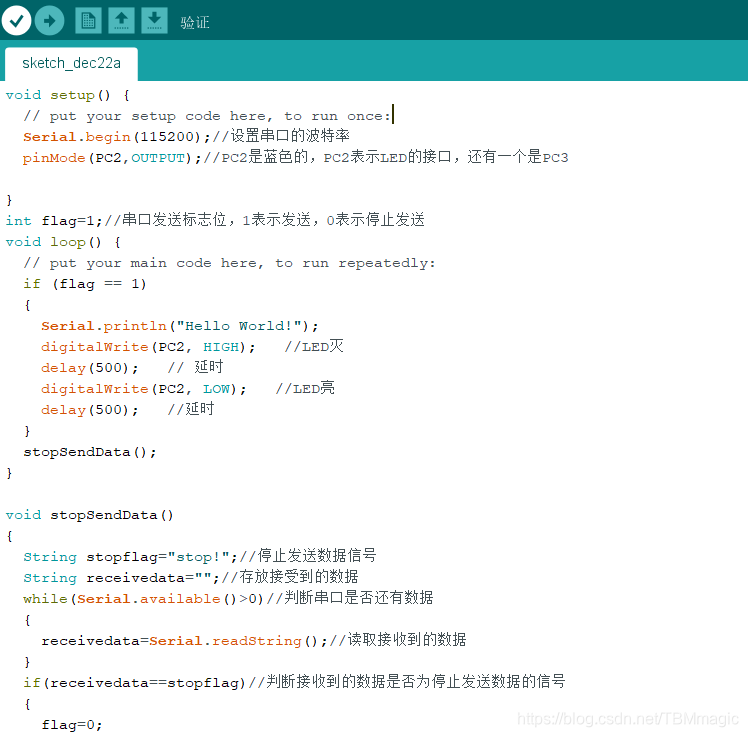
Task: Click the flag=0; statement
Action: pos(72,725)
